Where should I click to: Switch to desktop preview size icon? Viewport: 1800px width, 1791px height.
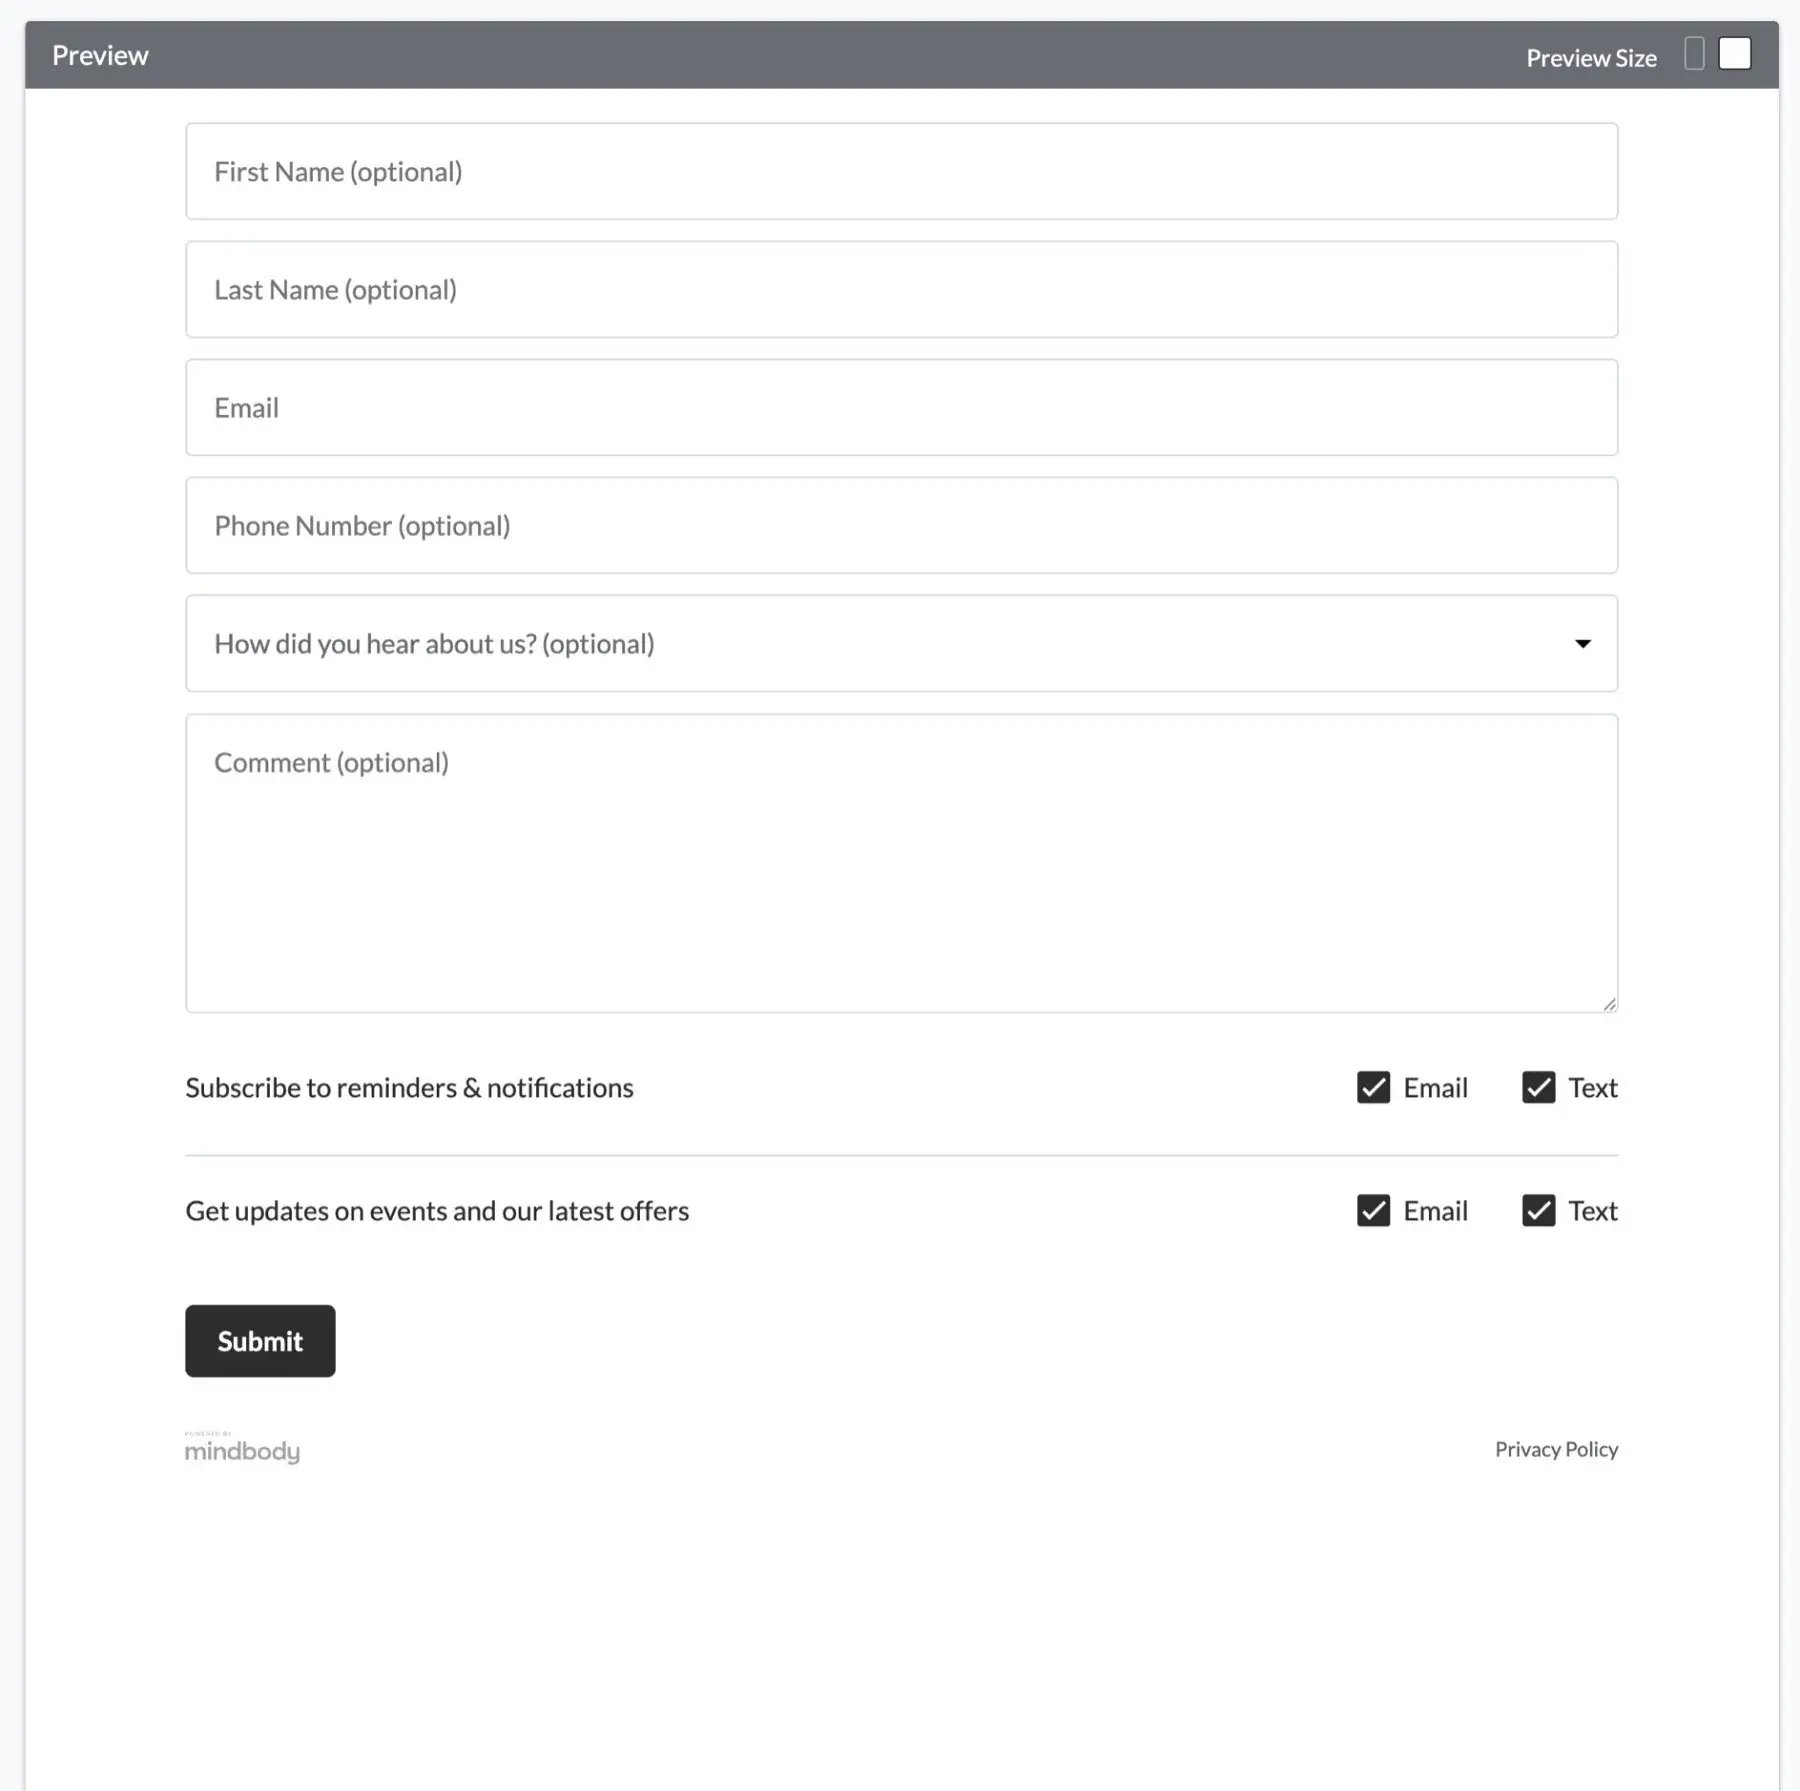(1735, 53)
